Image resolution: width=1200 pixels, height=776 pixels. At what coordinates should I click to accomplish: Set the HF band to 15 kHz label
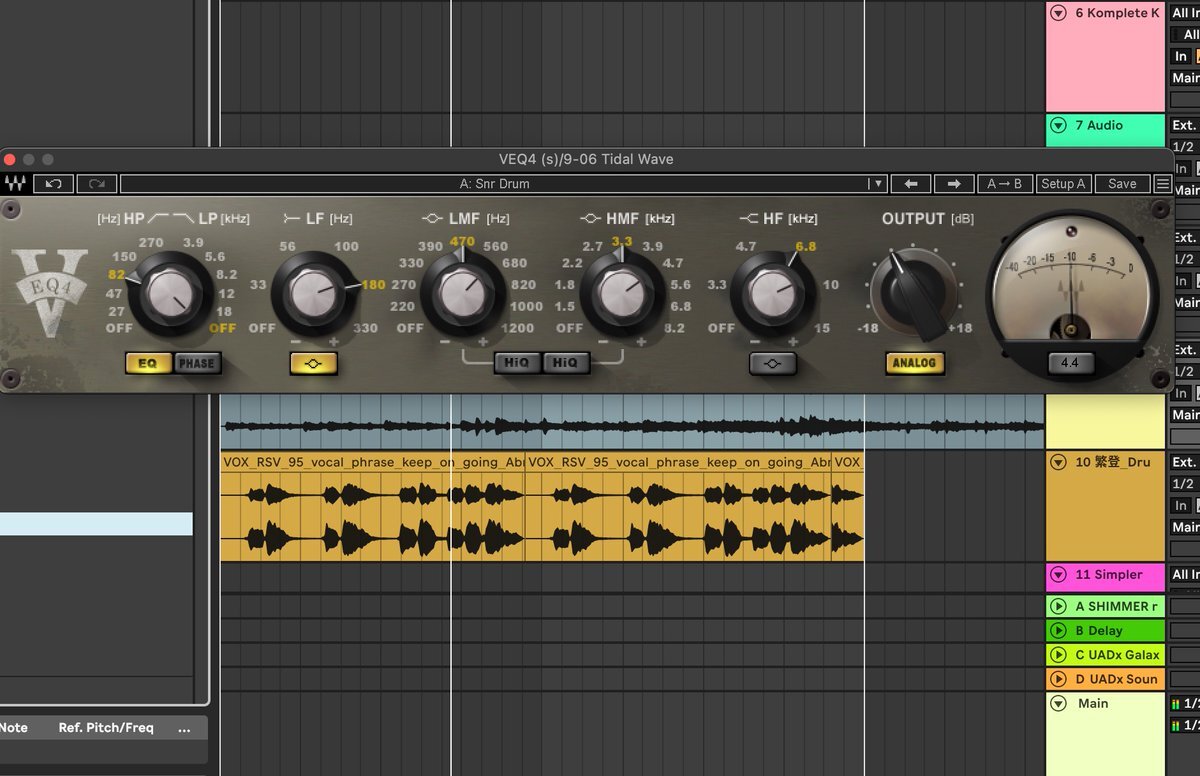click(822, 328)
